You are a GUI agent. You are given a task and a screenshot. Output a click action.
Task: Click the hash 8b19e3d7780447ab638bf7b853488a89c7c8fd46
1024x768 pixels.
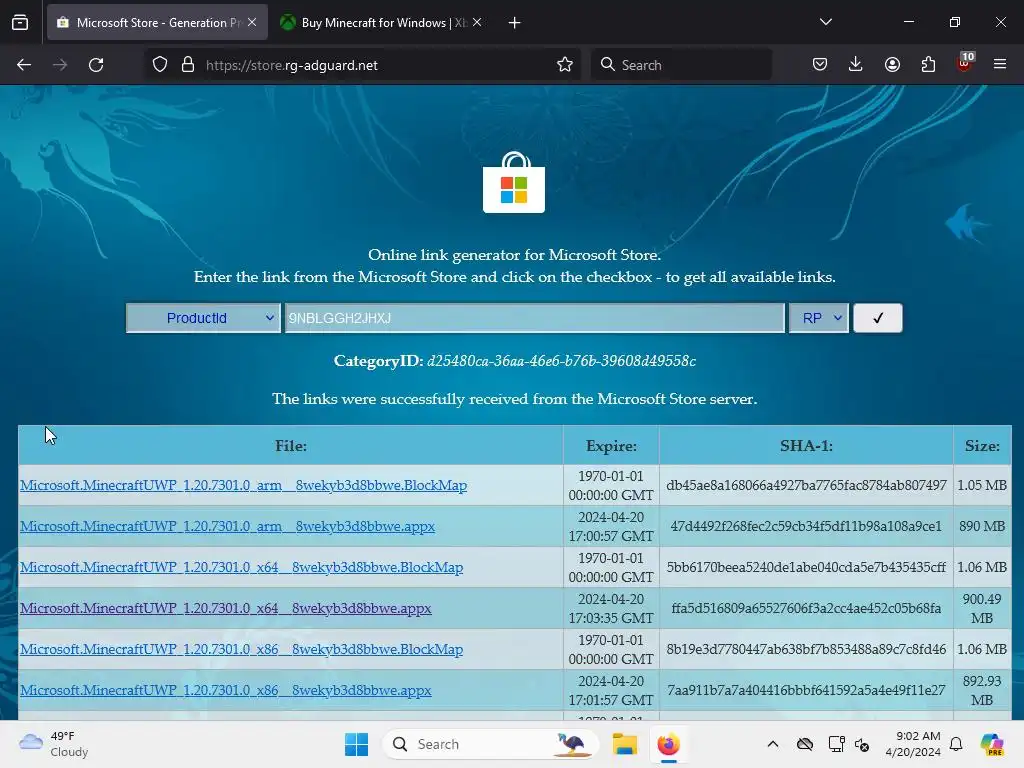807,649
